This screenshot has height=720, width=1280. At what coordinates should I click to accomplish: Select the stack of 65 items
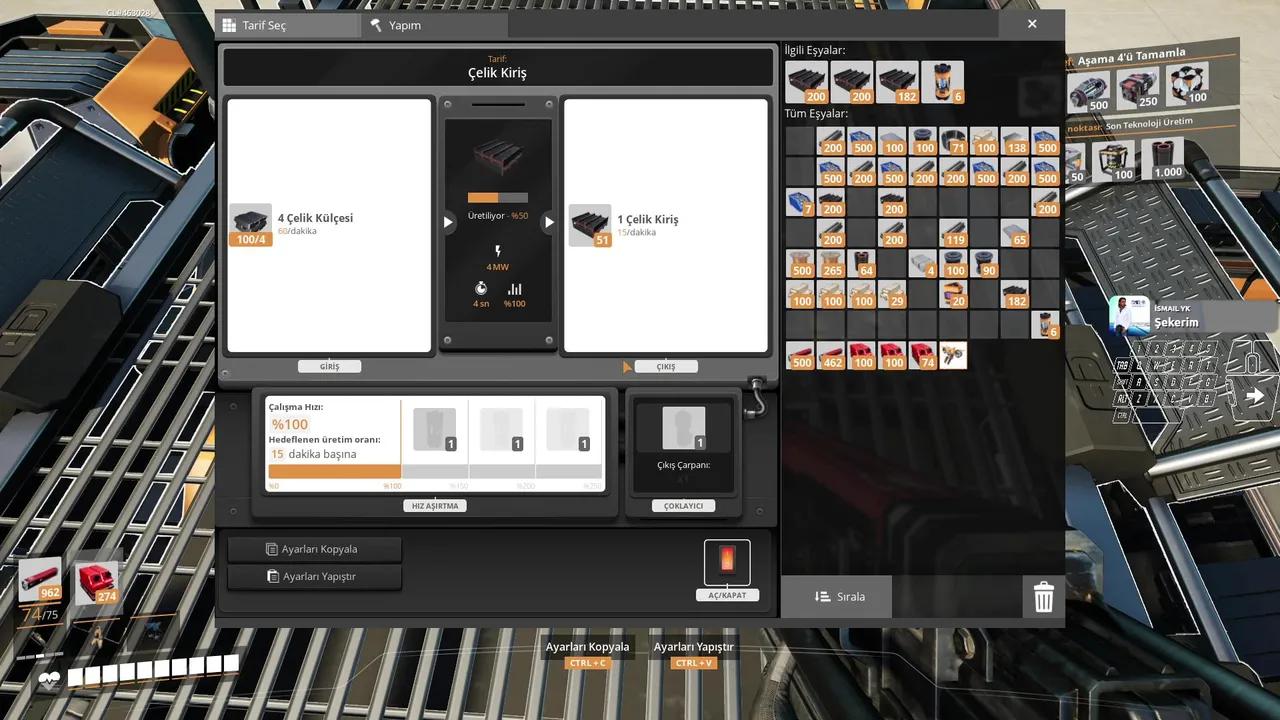pyautogui.click(x=1015, y=234)
